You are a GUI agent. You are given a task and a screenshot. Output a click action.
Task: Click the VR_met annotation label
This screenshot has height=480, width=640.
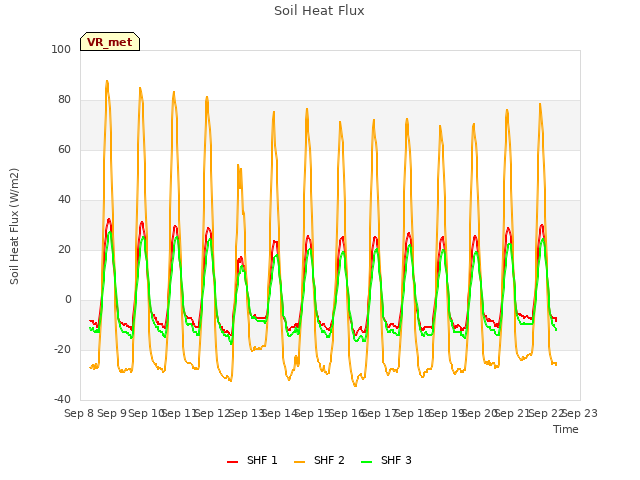tap(110, 42)
